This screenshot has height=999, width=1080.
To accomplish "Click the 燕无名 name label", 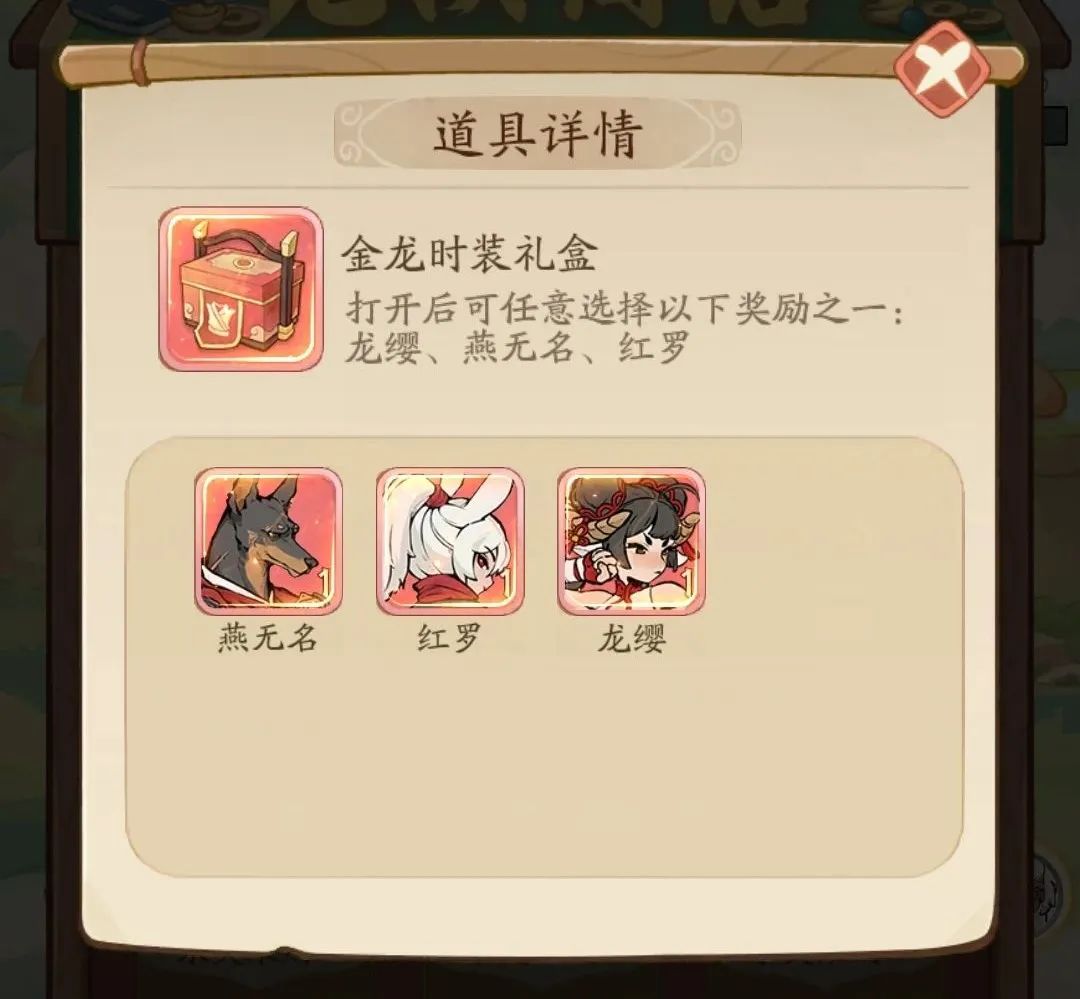I will click(267, 639).
